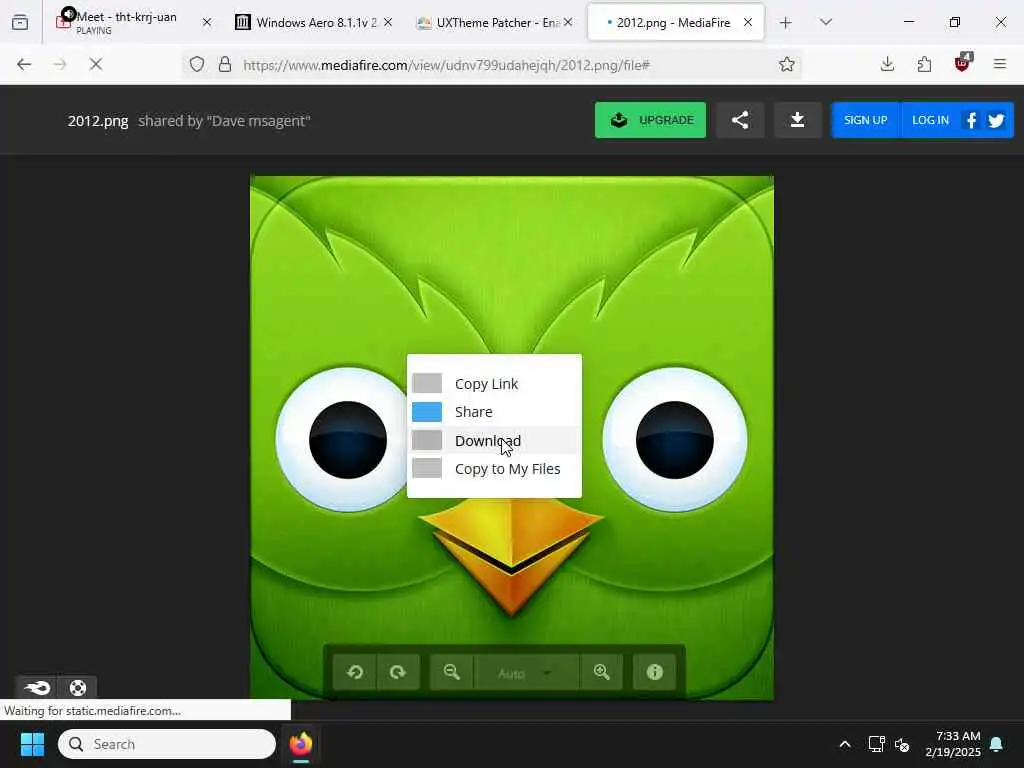The width and height of the screenshot is (1024, 768).
Task: Log in with the Facebook icon
Action: (971, 120)
